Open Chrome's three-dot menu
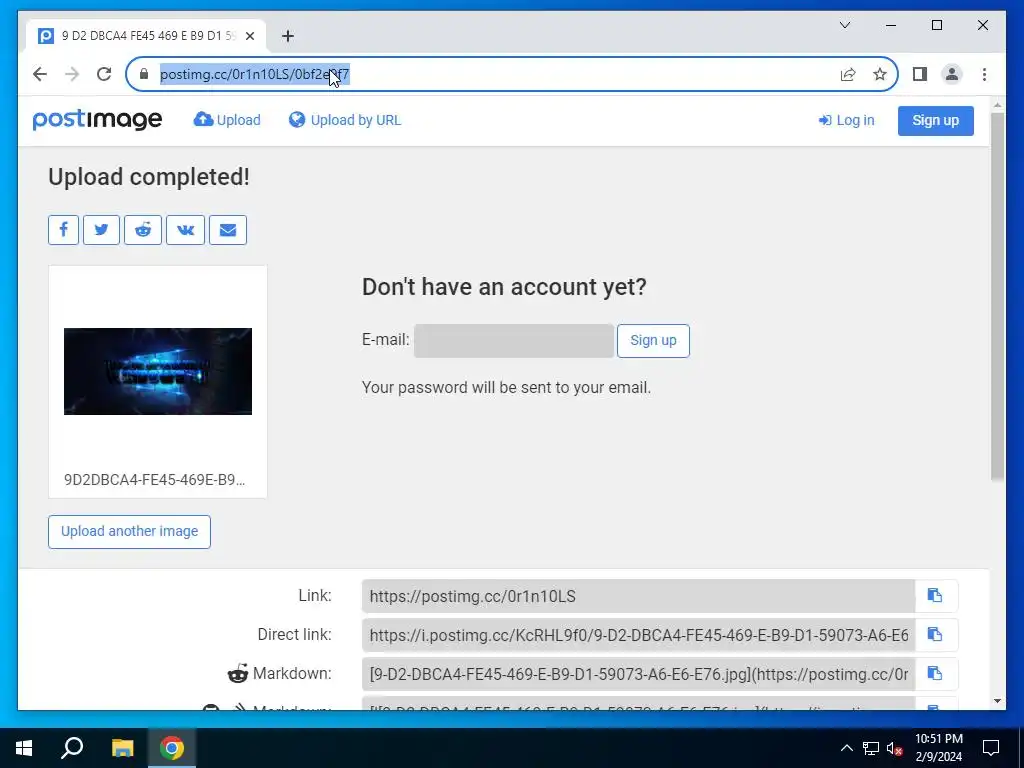This screenshot has height=768, width=1024. click(x=984, y=74)
